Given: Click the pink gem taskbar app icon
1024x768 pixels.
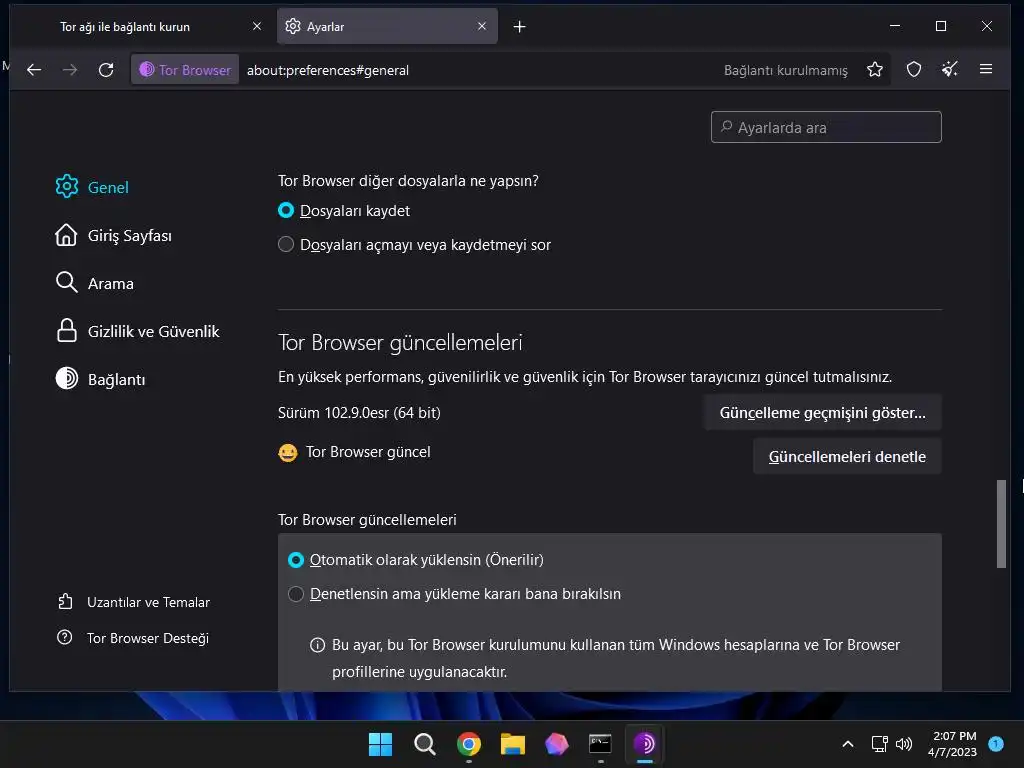Looking at the screenshot, I should pyautogui.click(x=556, y=744).
